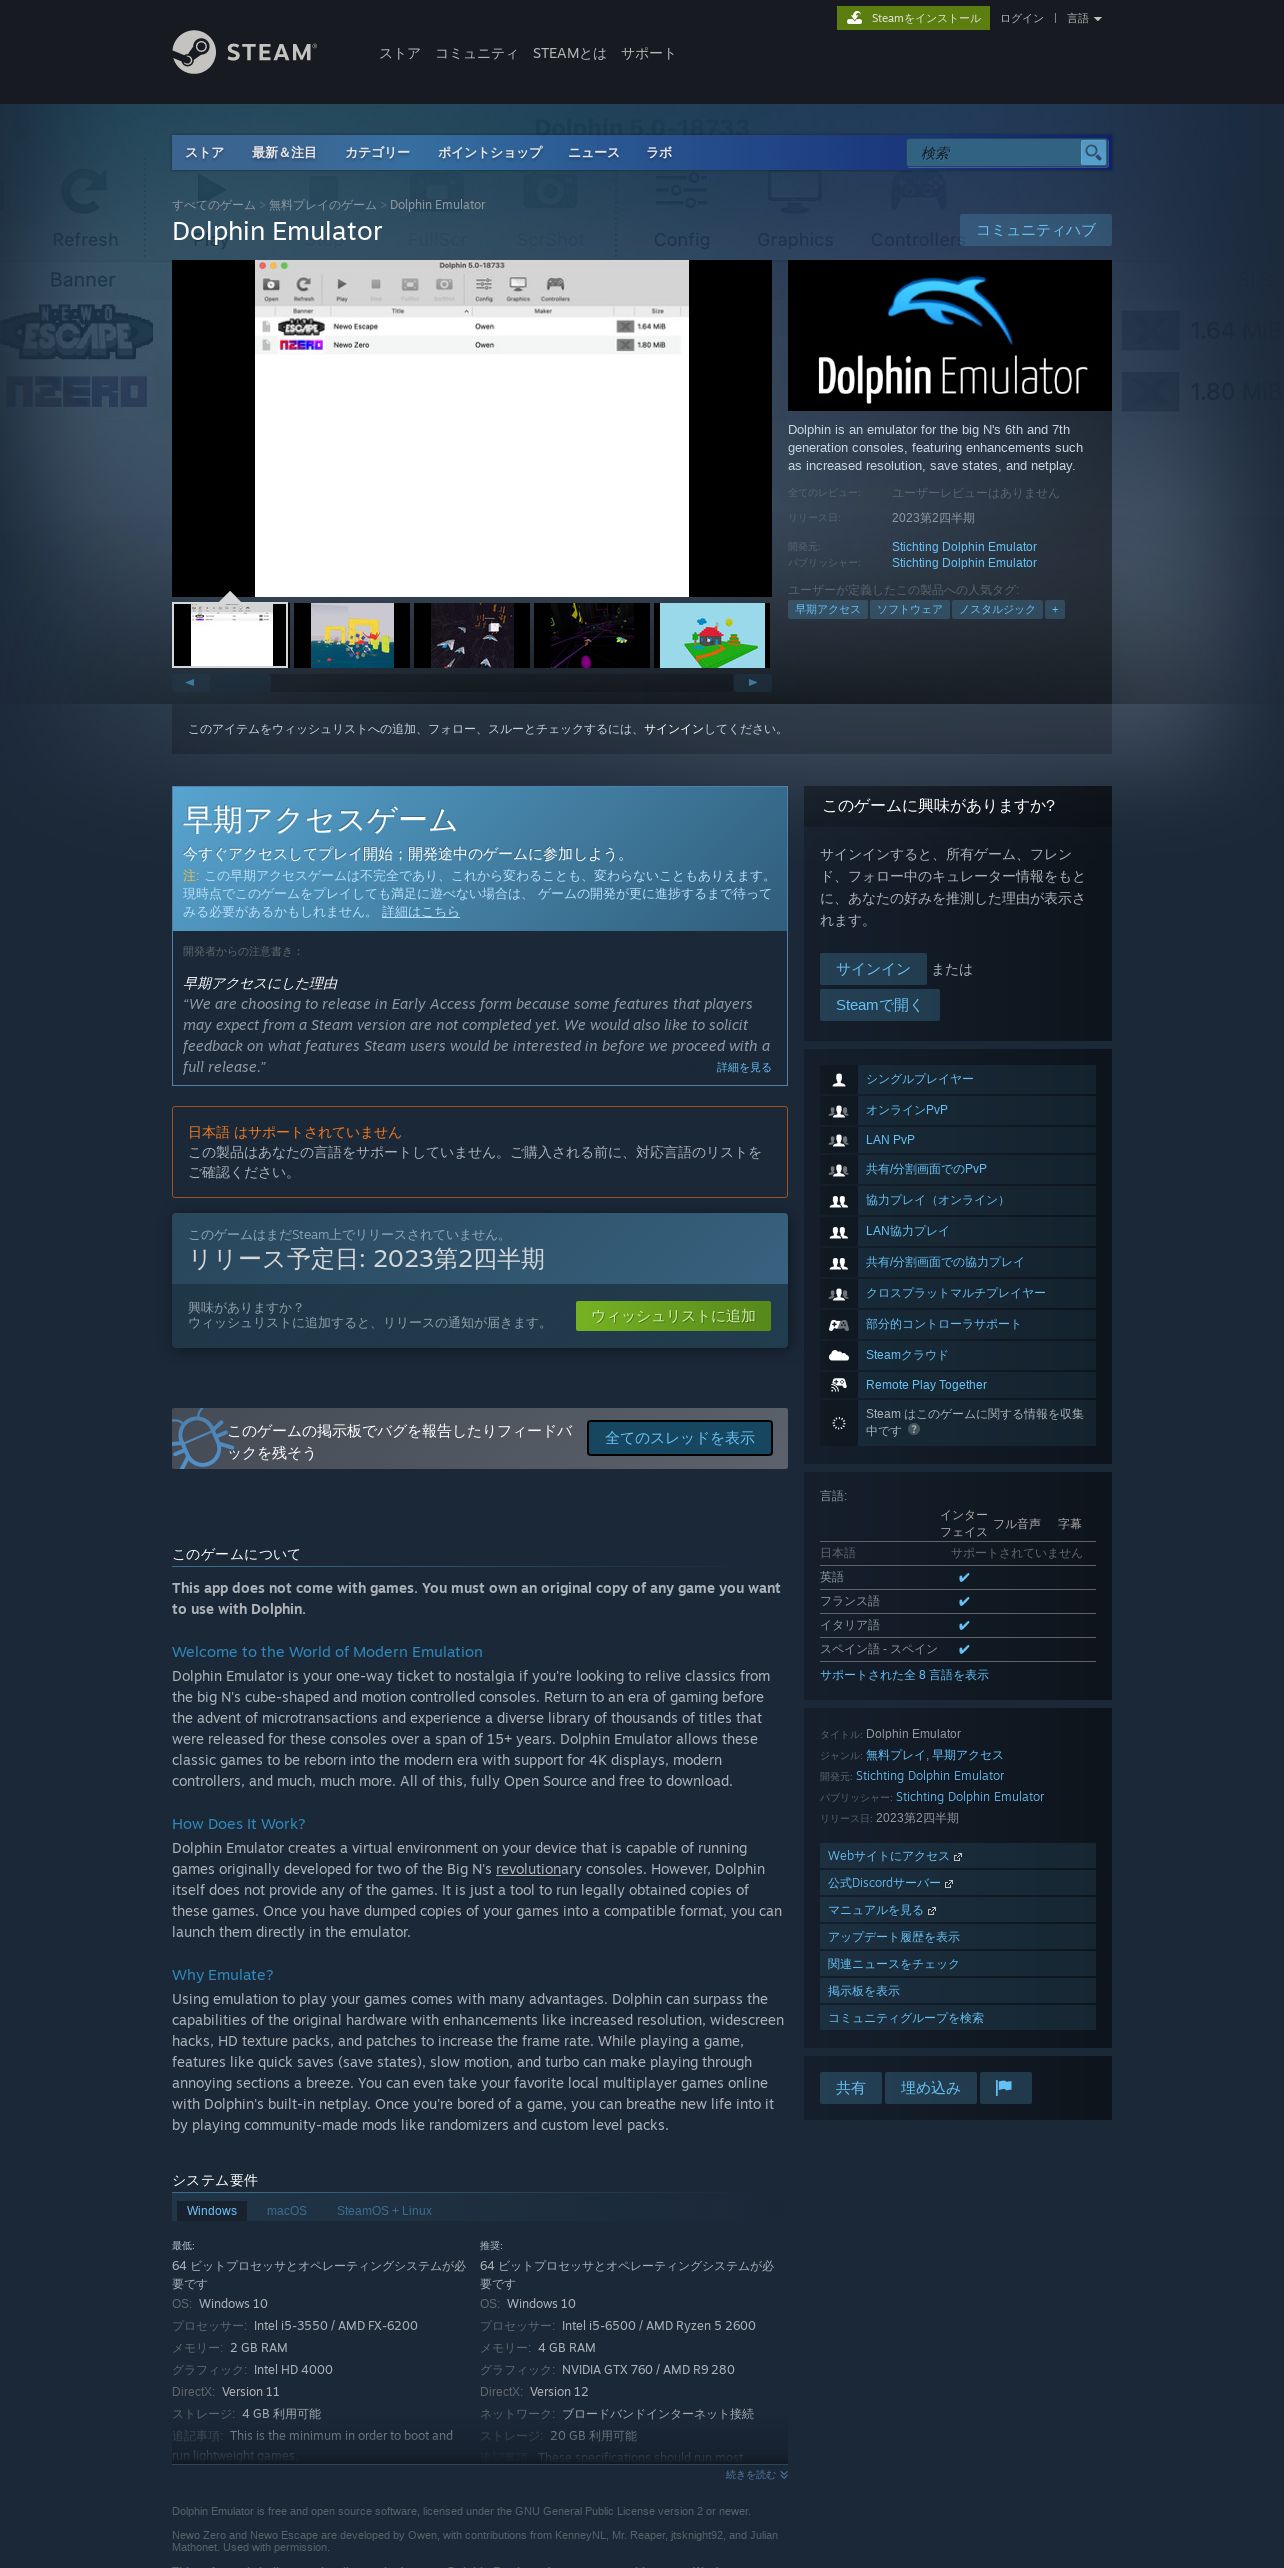The height and width of the screenshot is (2568, 1284).
Task: Open the Stichting Dolphin Emulator developer link
Action: pos(964,547)
